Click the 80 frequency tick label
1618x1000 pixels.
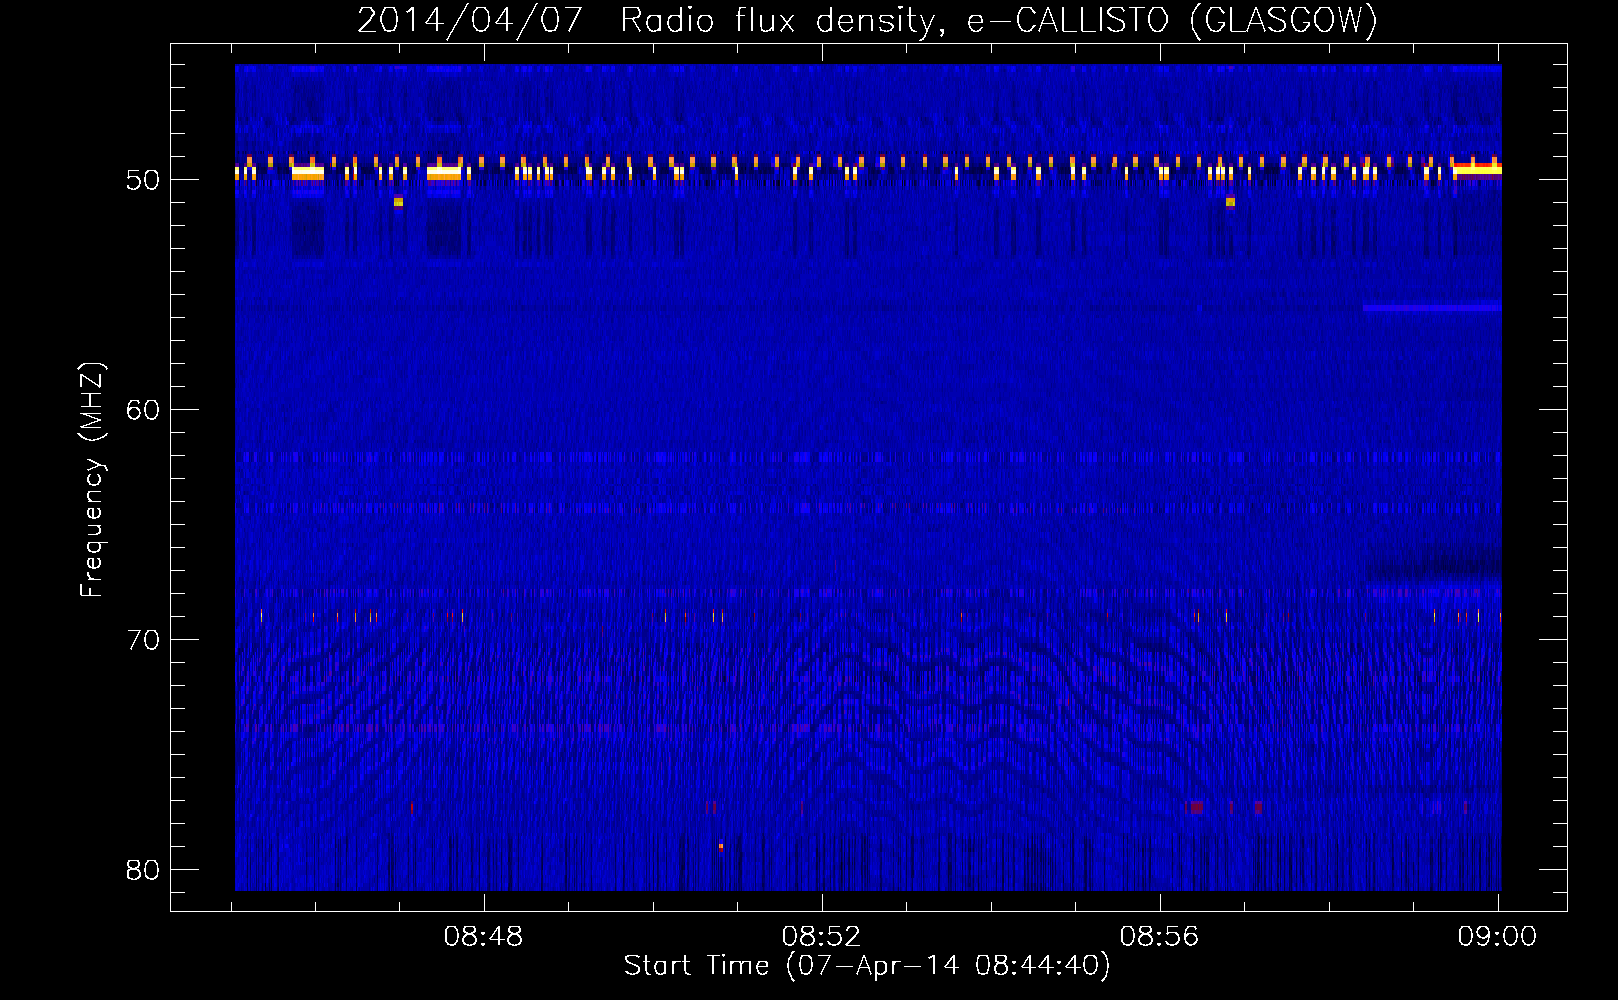coord(143,870)
